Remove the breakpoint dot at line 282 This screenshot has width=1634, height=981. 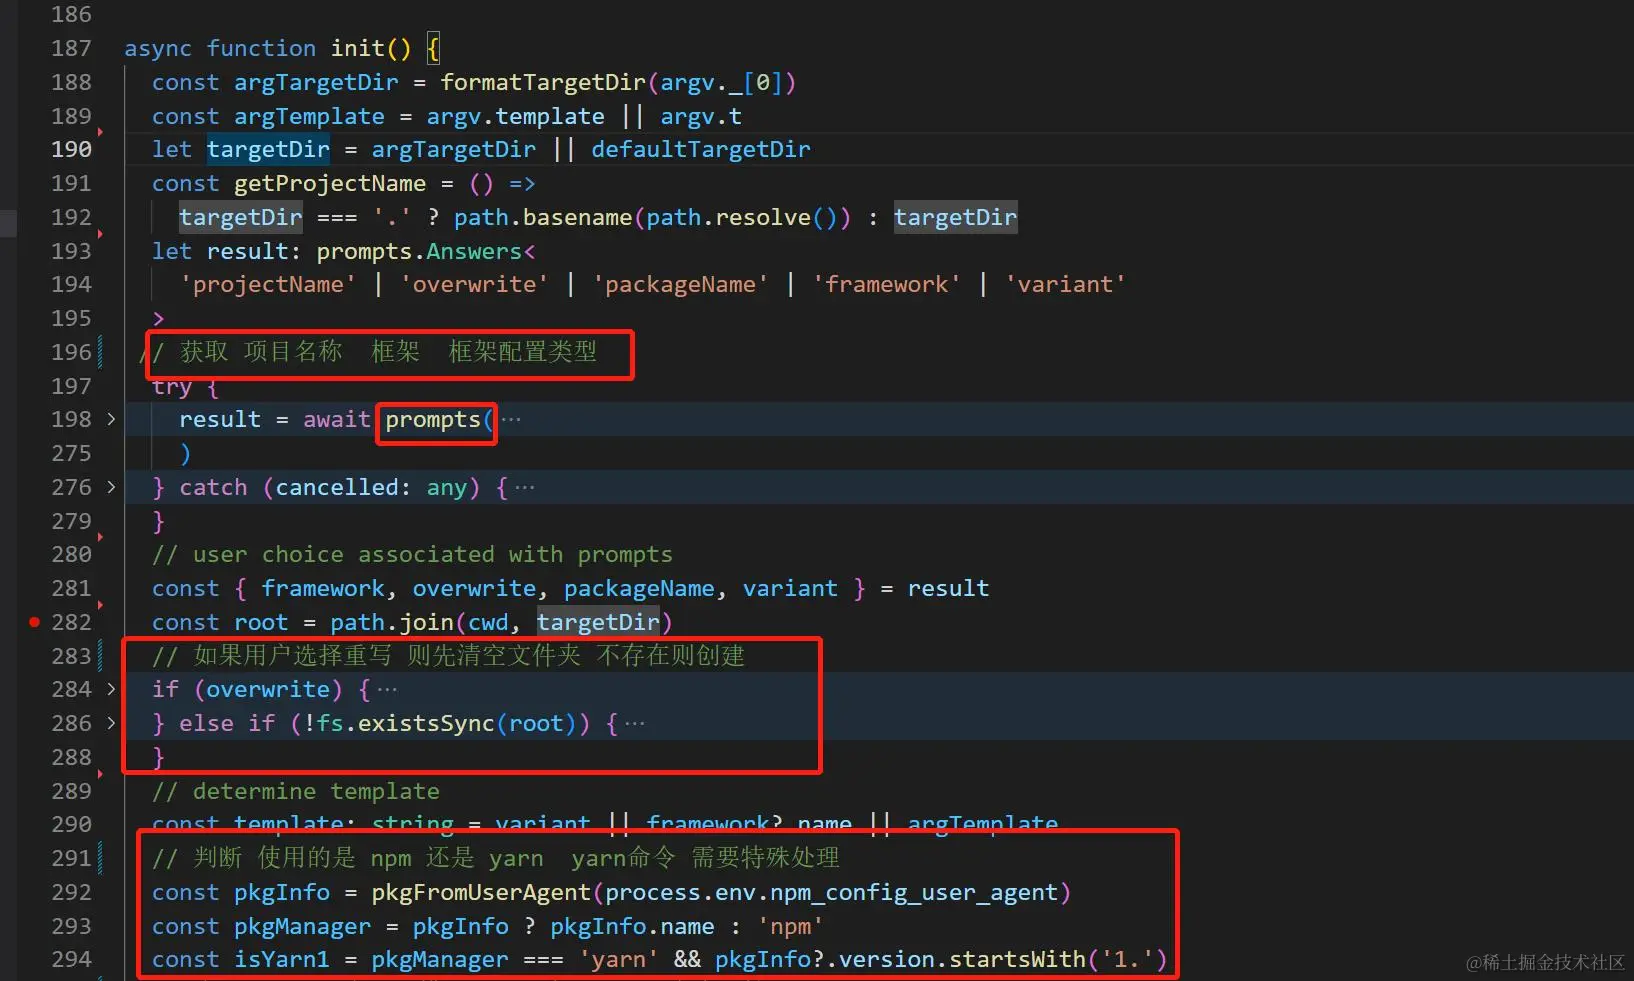[x=34, y=622]
